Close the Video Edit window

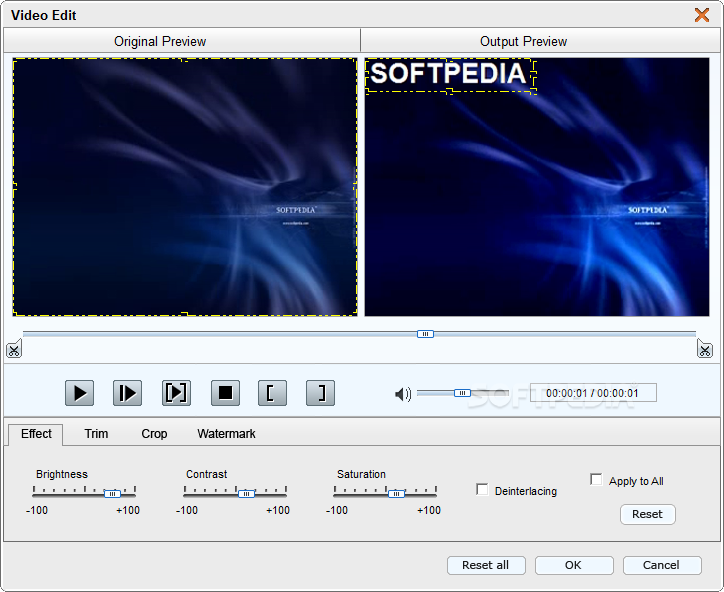702,15
